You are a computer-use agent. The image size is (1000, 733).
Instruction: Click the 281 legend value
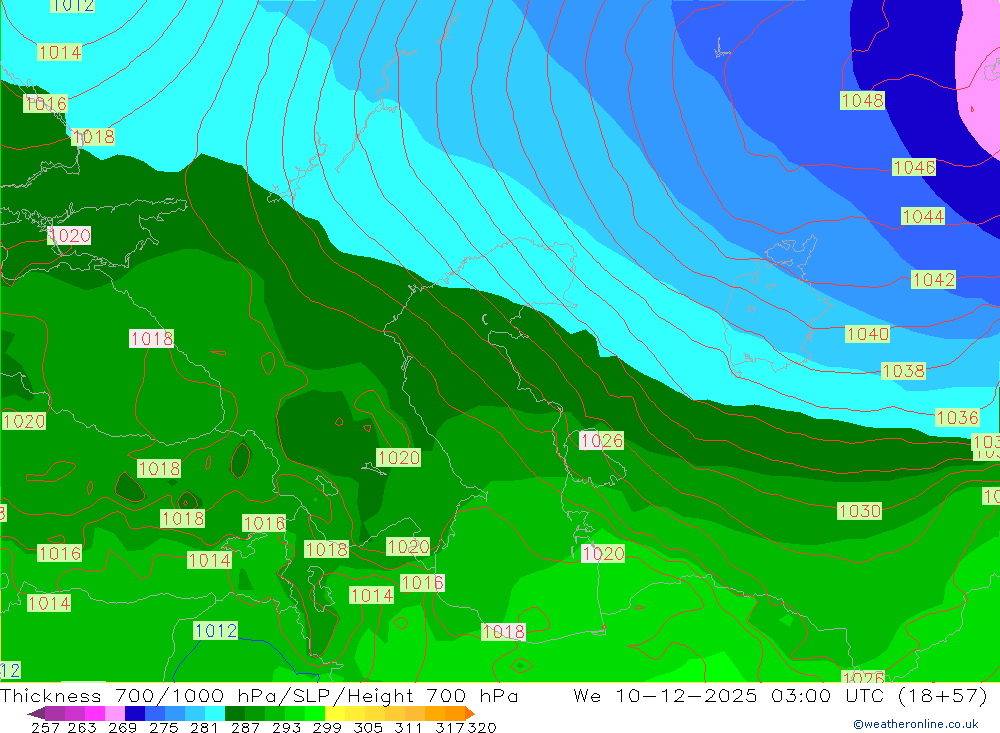pos(204,727)
